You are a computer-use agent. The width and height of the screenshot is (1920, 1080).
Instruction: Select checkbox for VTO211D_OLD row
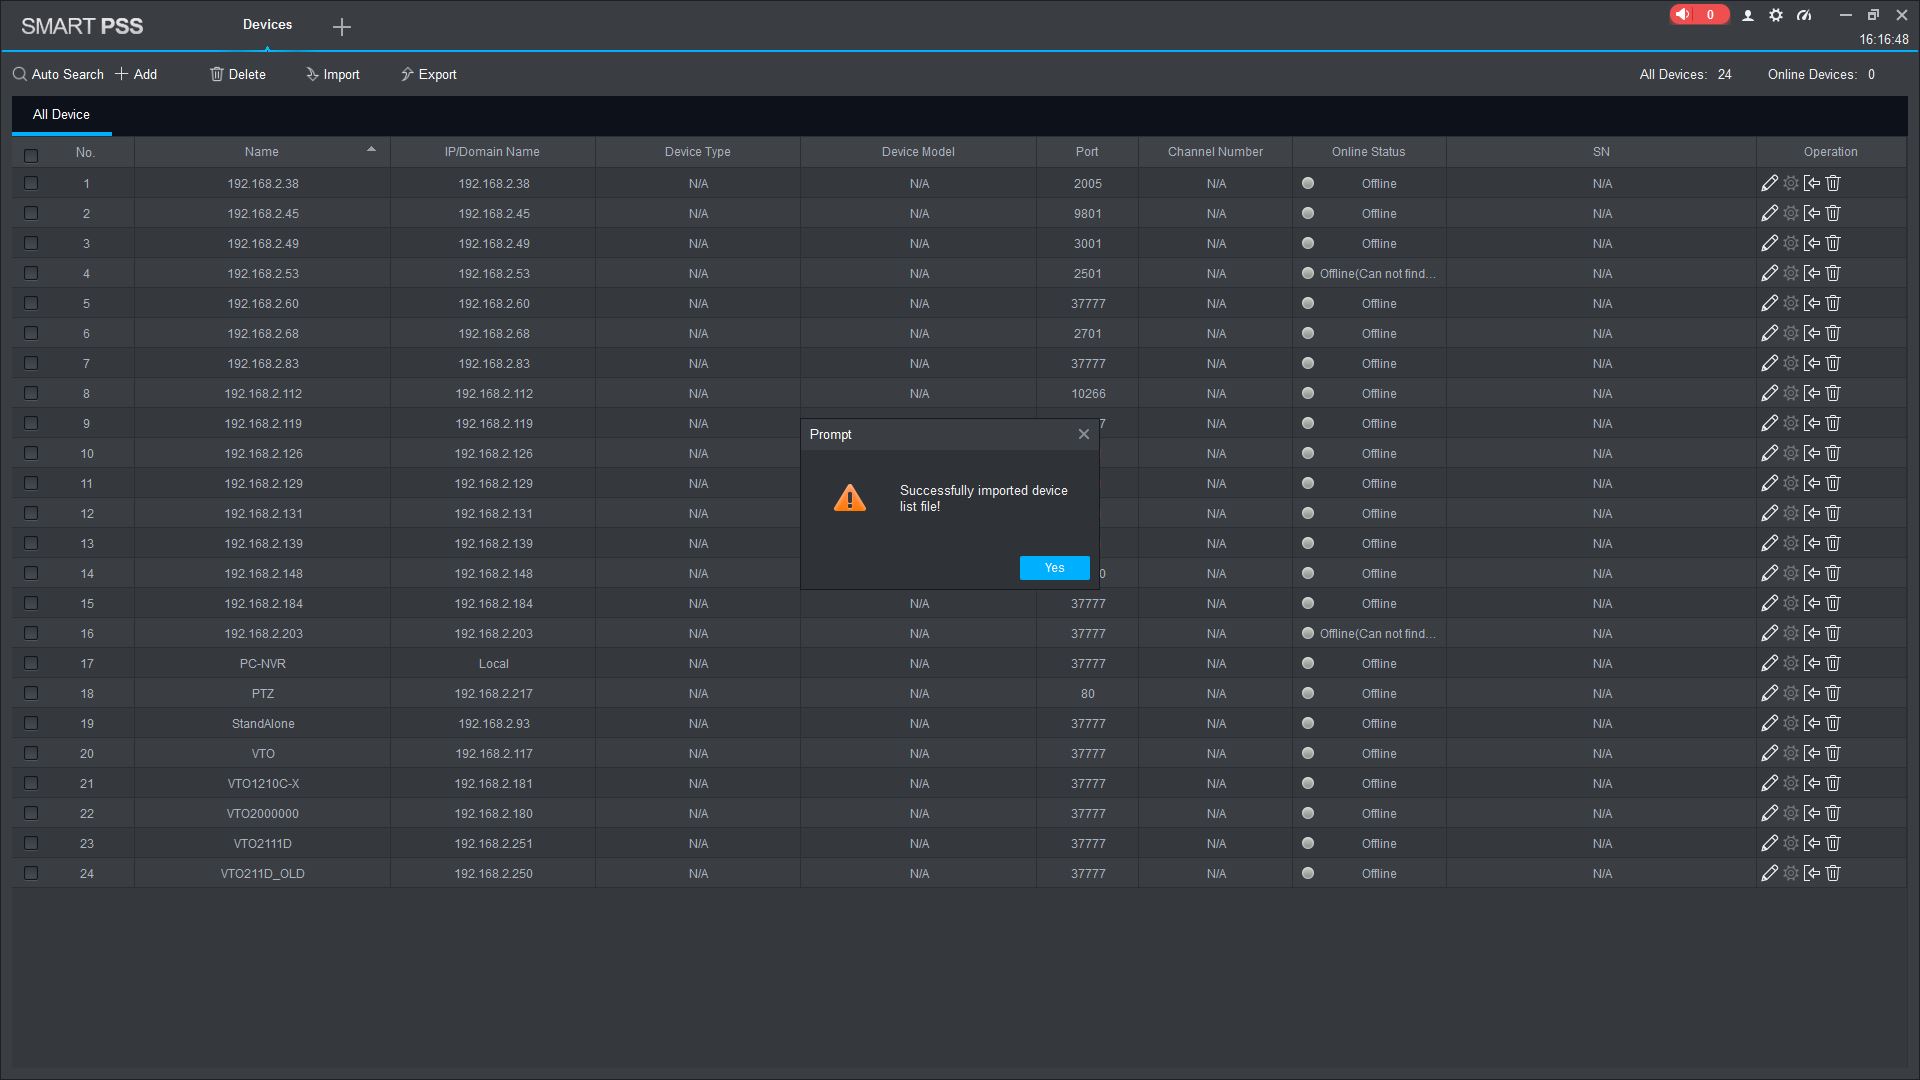31,873
